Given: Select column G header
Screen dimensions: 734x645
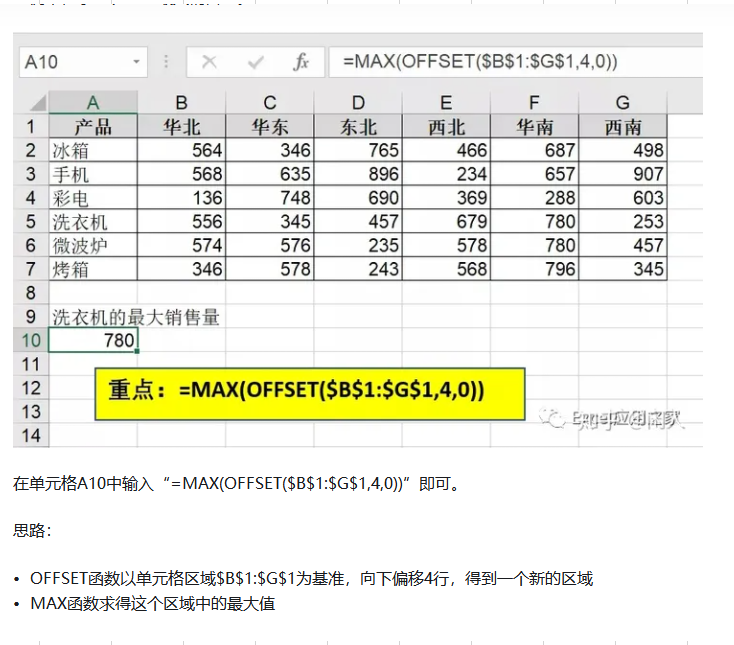Looking at the screenshot, I should (622, 103).
